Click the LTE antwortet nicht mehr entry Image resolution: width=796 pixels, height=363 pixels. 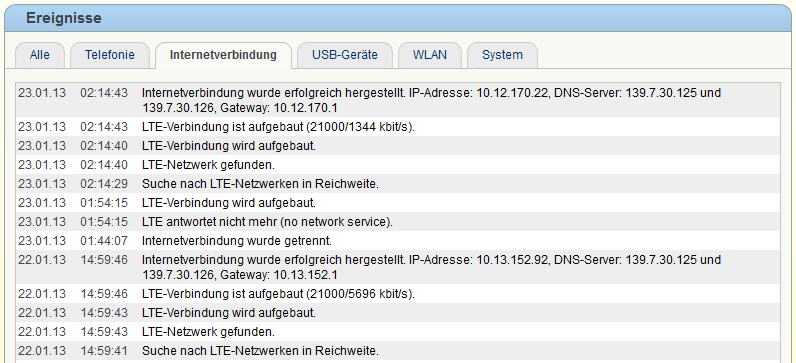[x=398, y=222]
